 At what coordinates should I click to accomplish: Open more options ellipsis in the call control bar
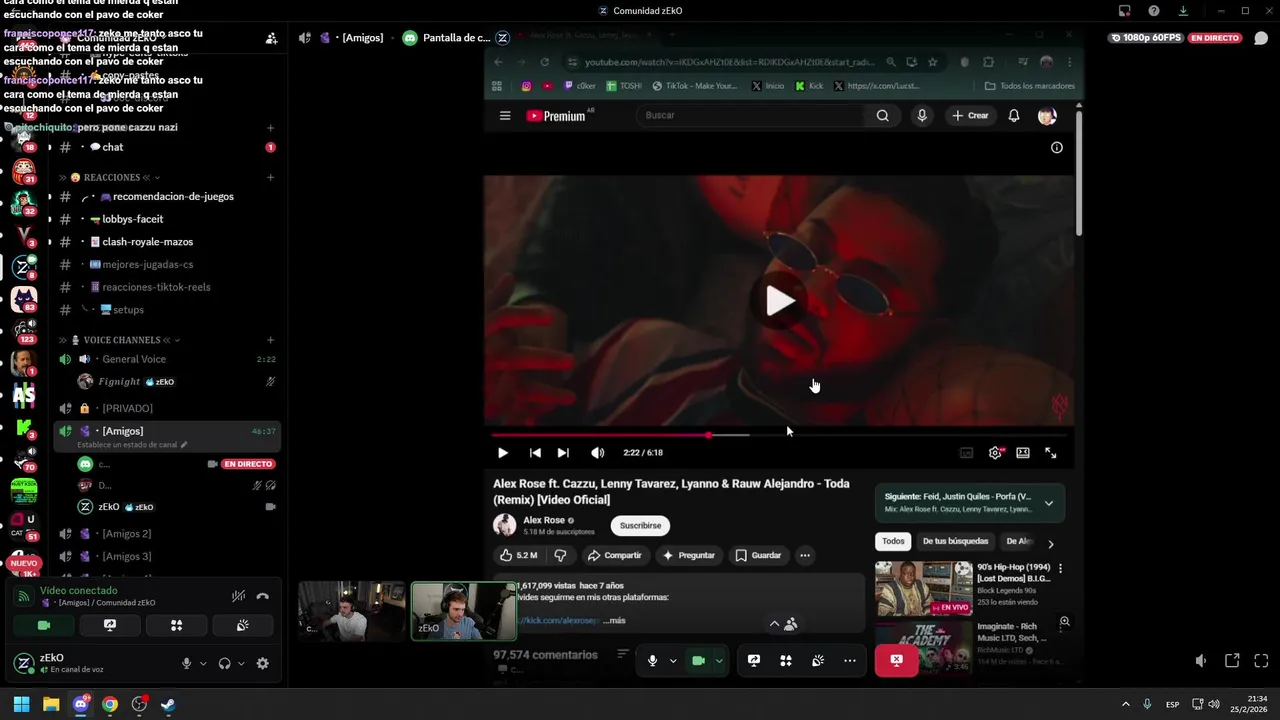850,661
